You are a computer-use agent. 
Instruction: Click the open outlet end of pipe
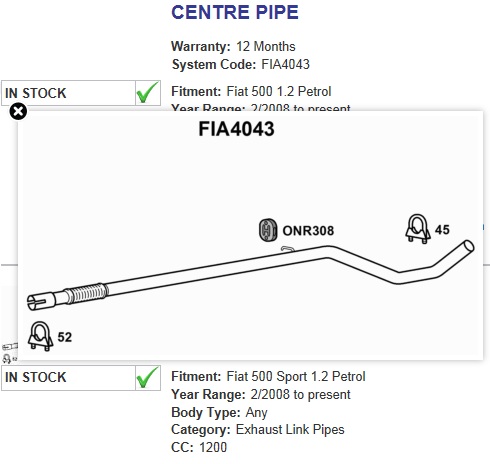468,247
